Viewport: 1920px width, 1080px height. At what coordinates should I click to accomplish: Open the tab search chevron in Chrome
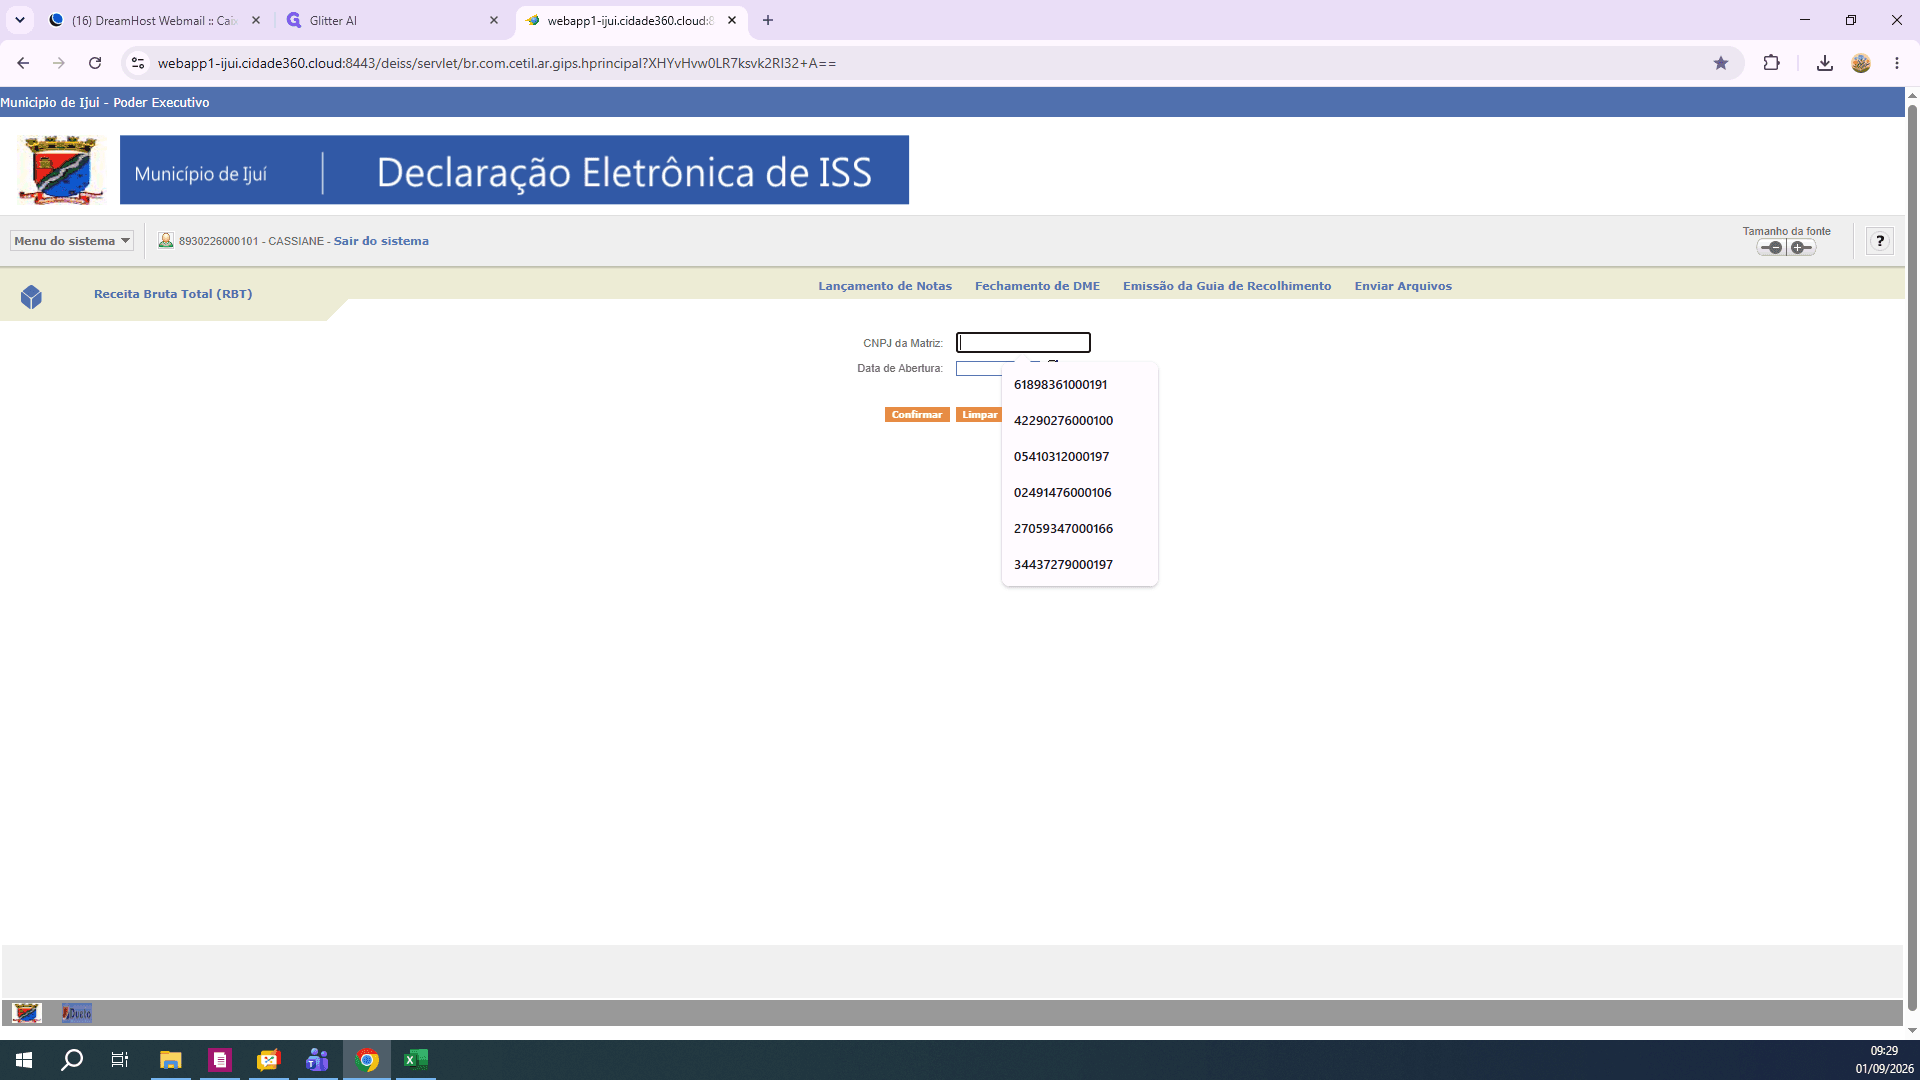tap(19, 20)
